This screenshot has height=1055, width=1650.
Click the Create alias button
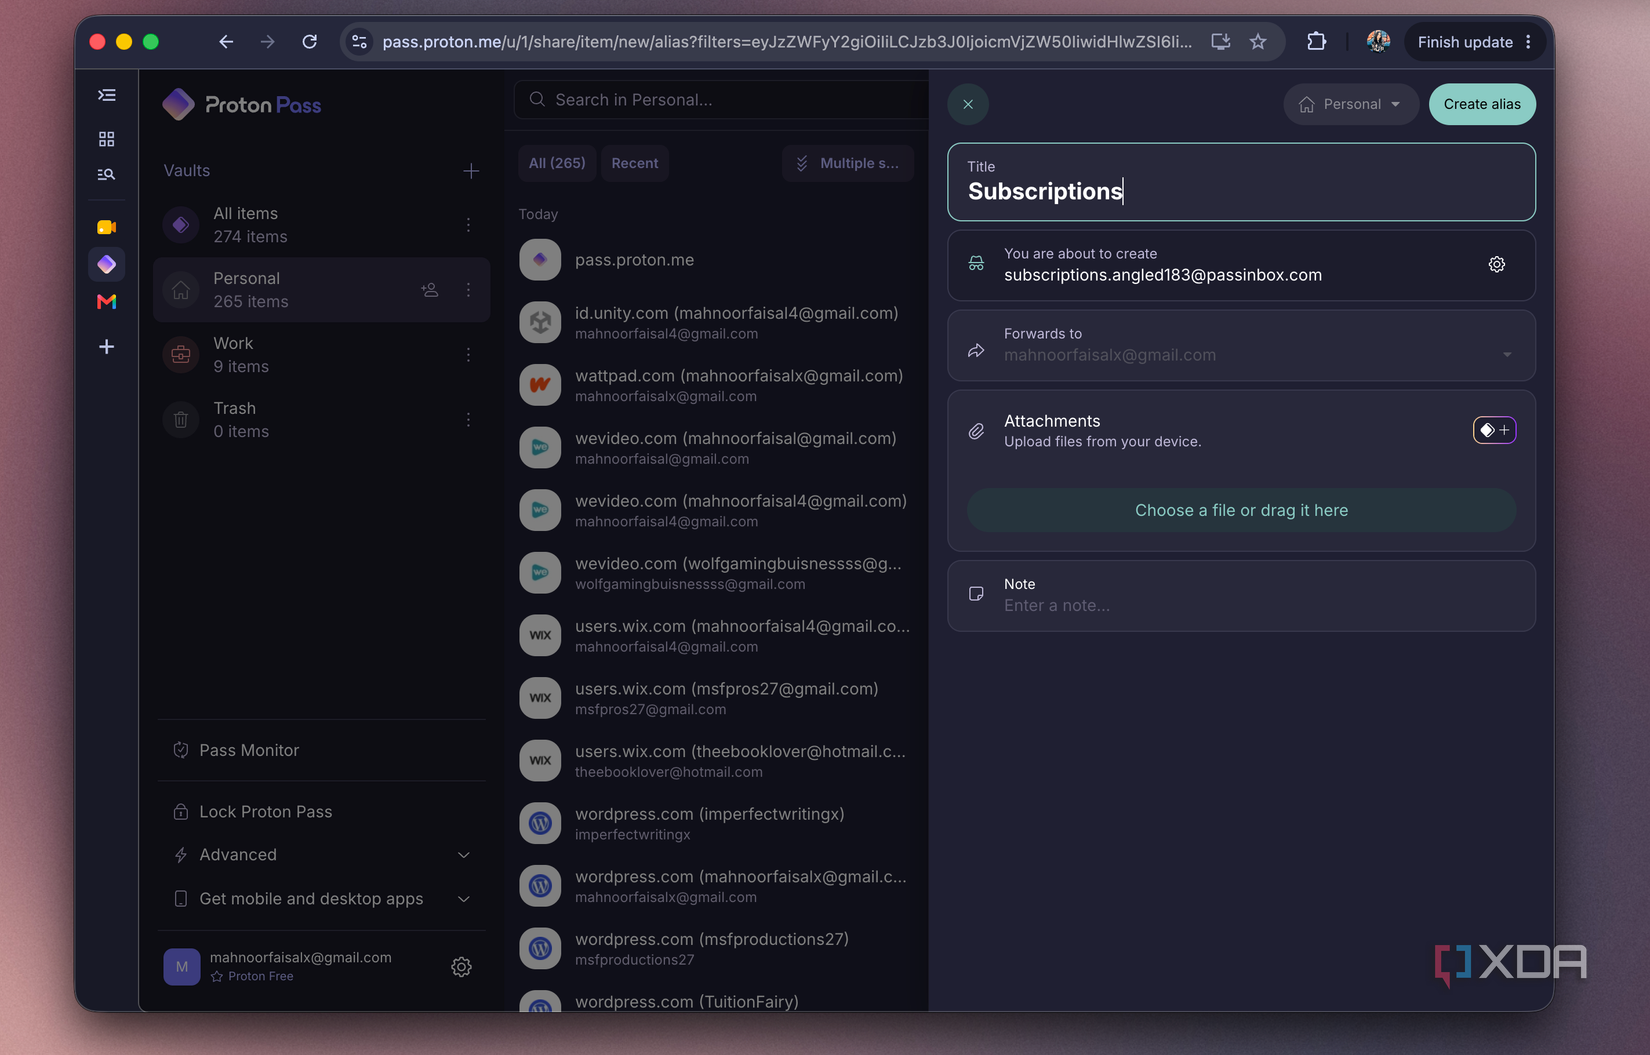(1482, 104)
